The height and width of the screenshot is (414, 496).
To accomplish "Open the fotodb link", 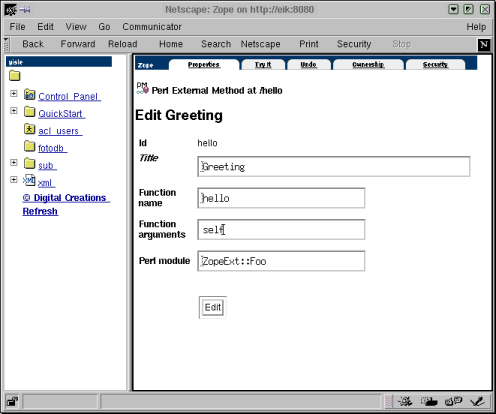I will (53, 148).
